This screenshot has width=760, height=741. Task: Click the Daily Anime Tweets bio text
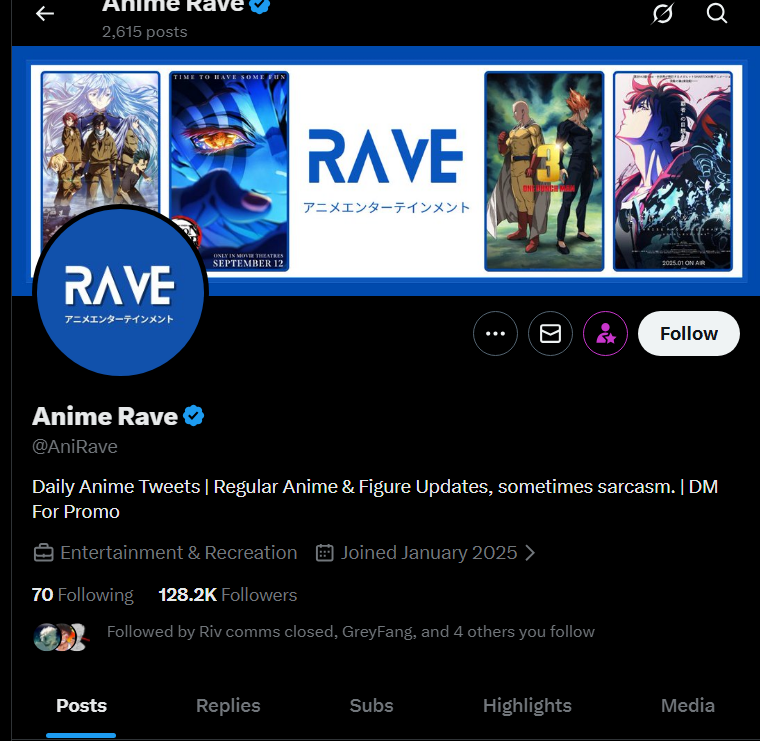375,499
